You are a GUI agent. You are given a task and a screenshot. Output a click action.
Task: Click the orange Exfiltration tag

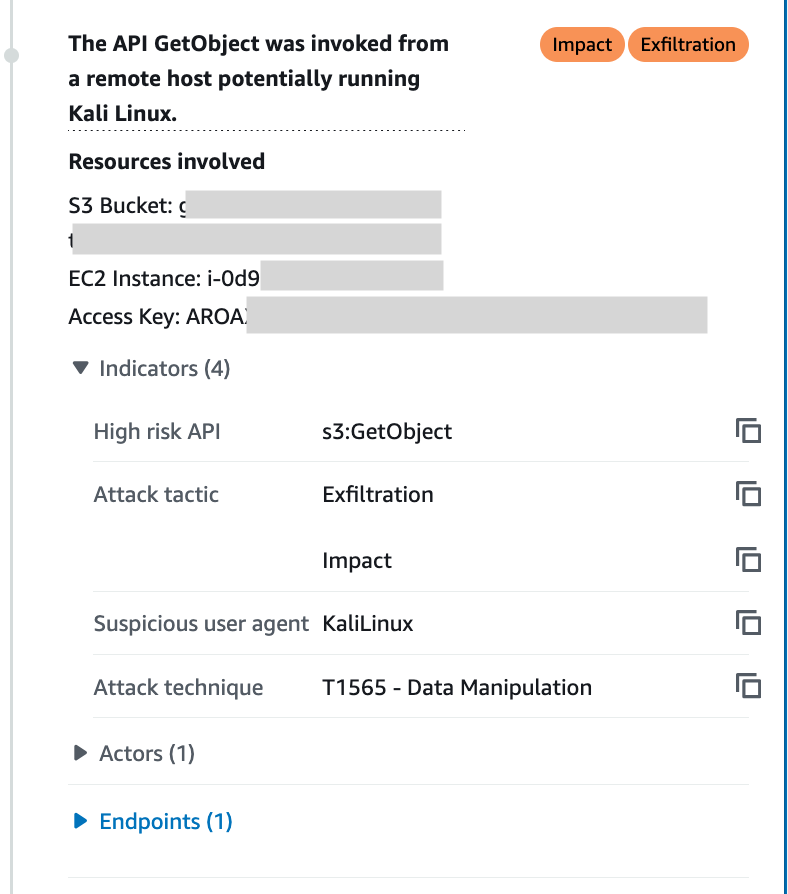tap(688, 44)
